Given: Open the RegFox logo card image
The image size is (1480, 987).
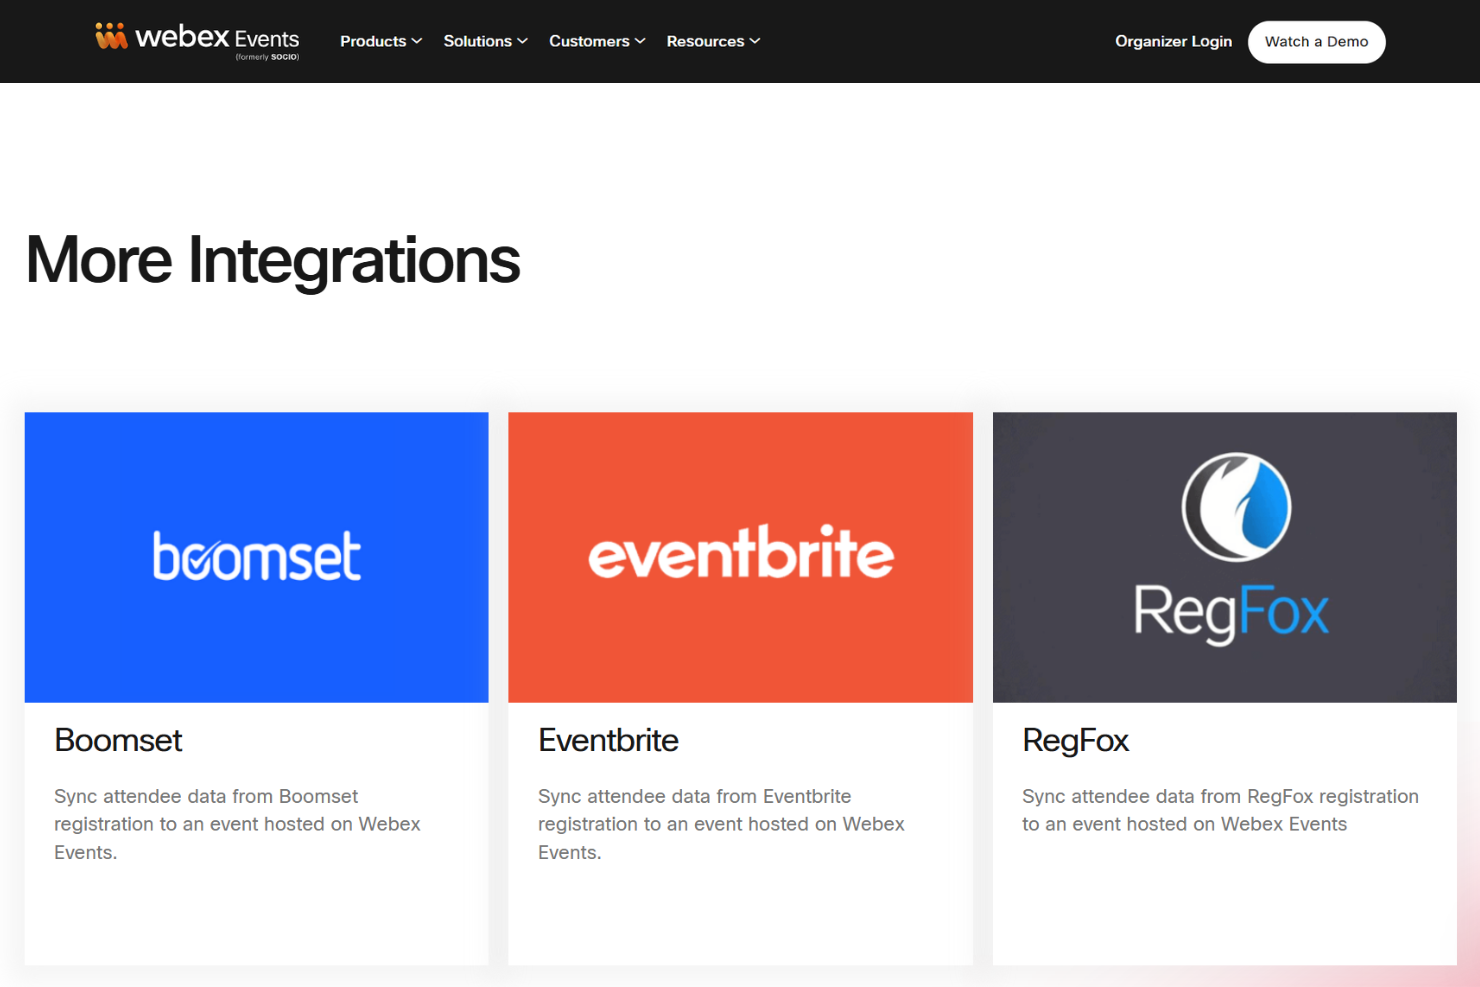Looking at the screenshot, I should (1224, 557).
